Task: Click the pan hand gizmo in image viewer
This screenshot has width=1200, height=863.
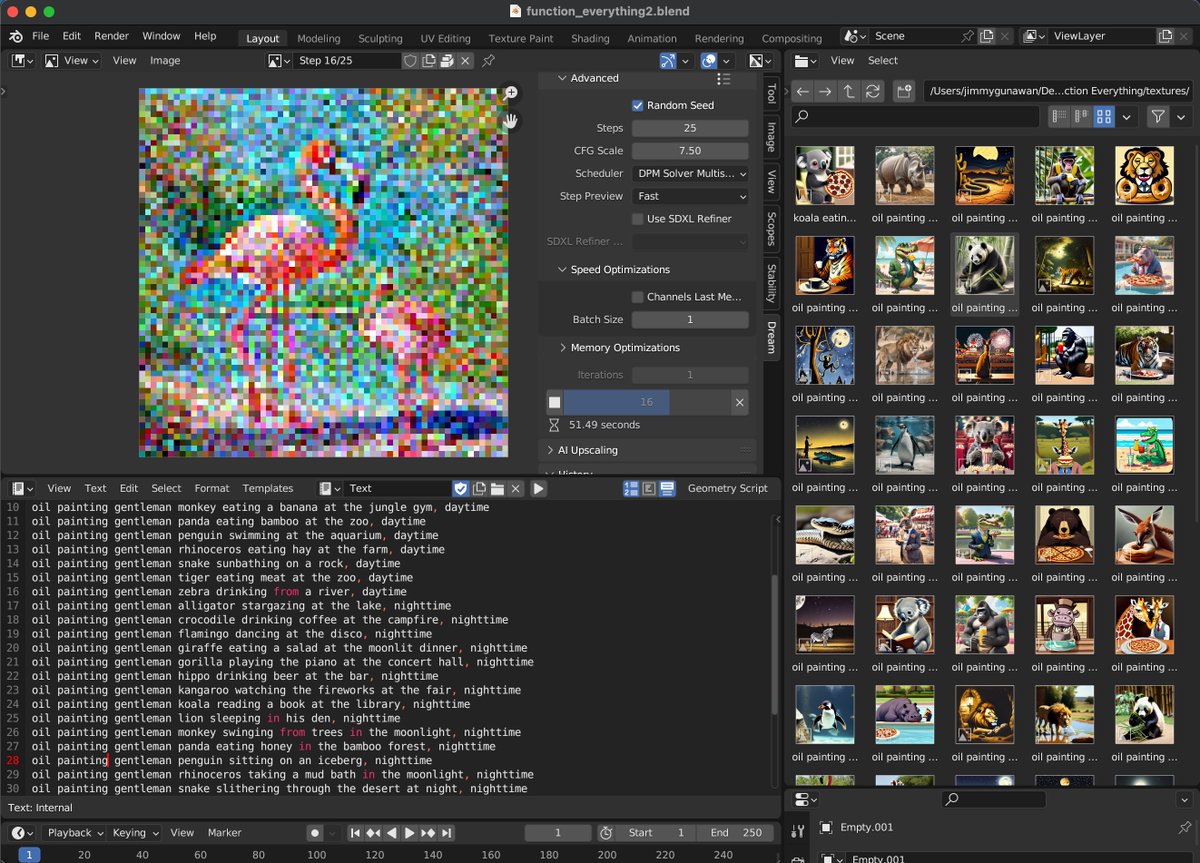Action: [511, 121]
